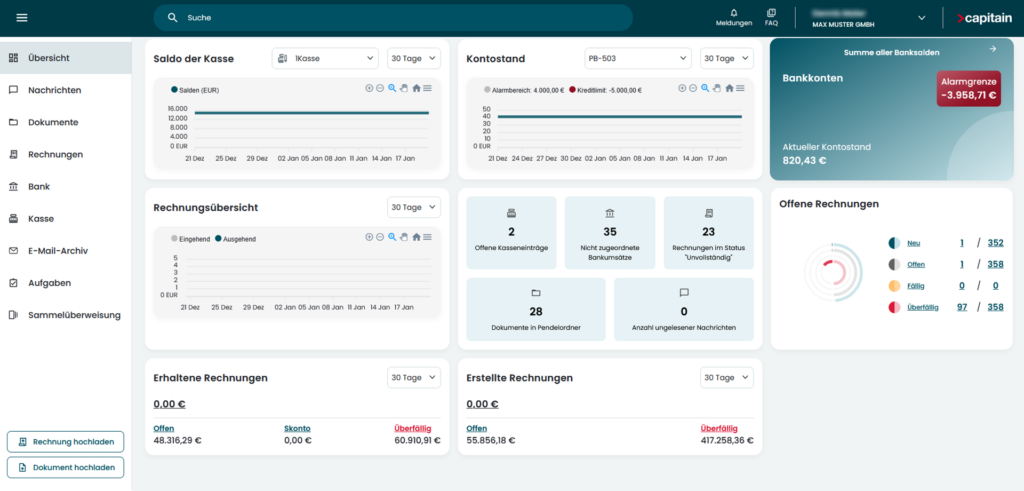
Task: Select pan hand tool on Kontostand chart
Action: 716,89
